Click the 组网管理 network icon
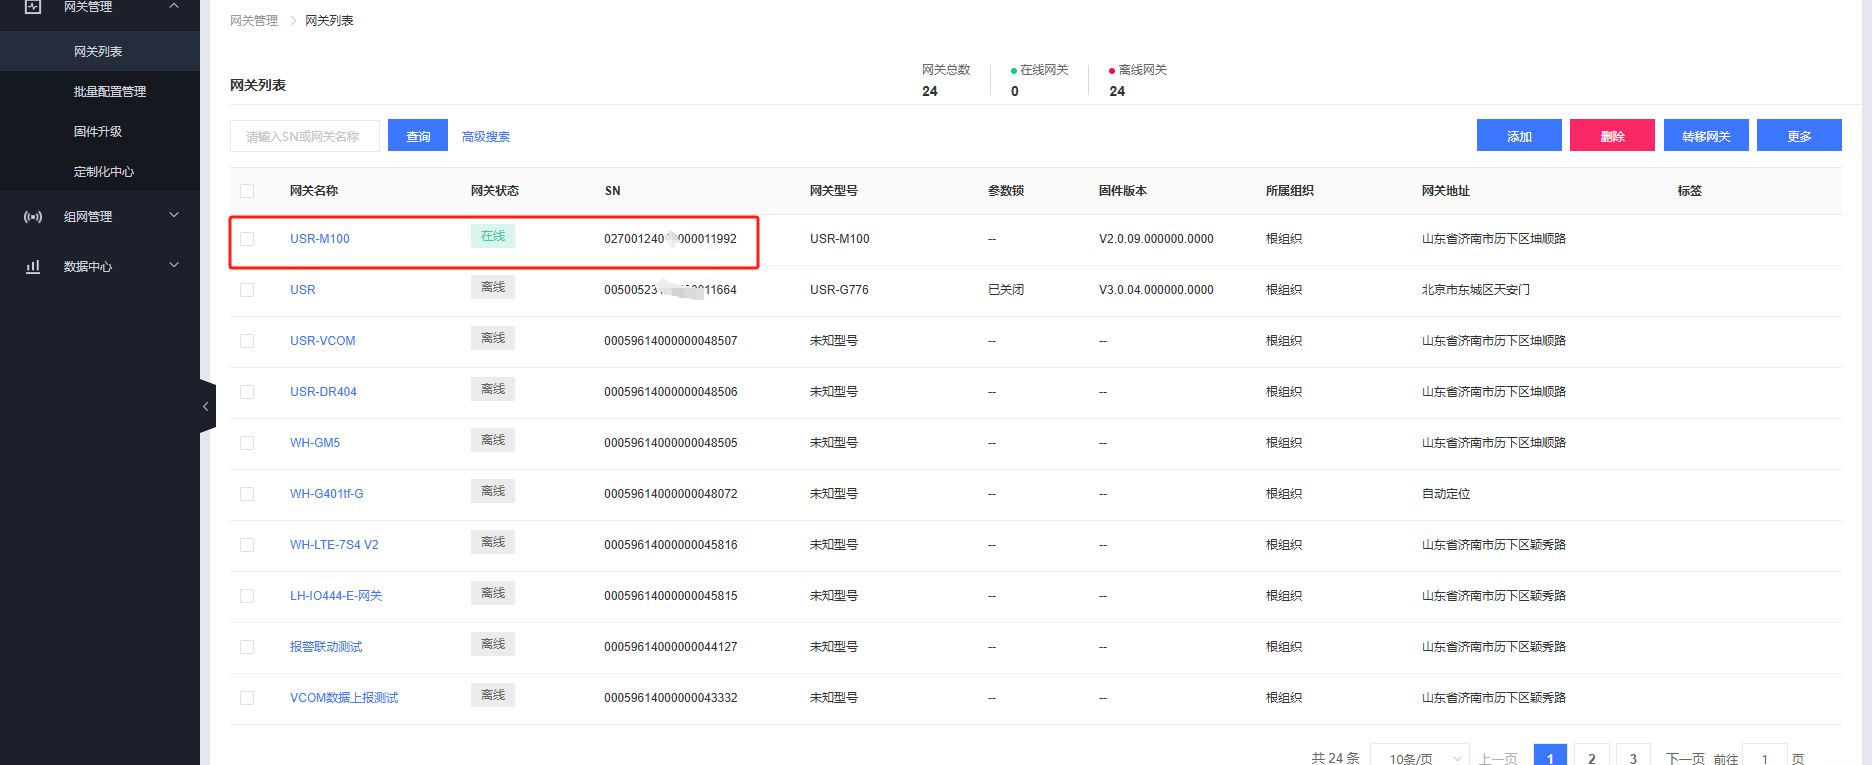 point(33,216)
